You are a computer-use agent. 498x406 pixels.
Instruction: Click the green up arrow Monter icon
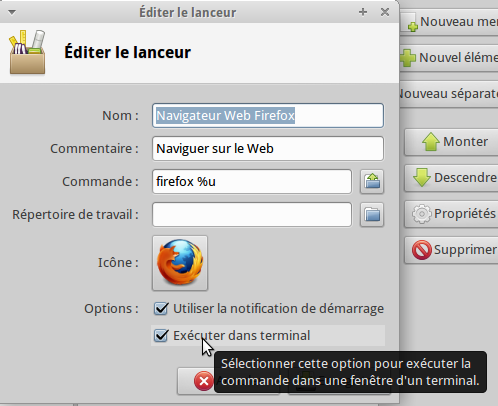pos(431,141)
